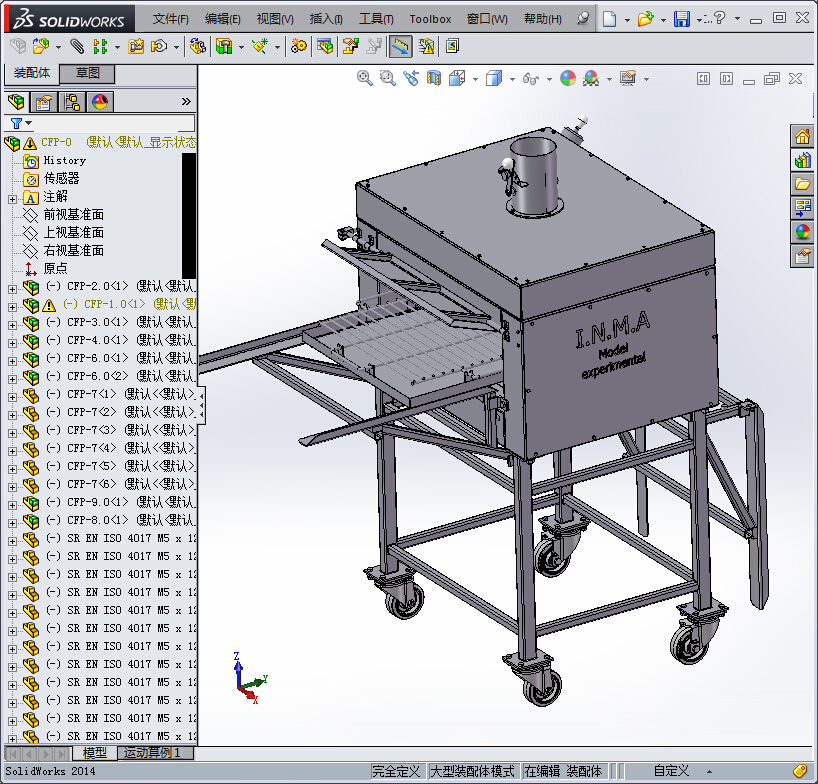Toggle the hide/show items glasses icon
Screen dimensions: 818x784
pyautogui.click(x=530, y=78)
